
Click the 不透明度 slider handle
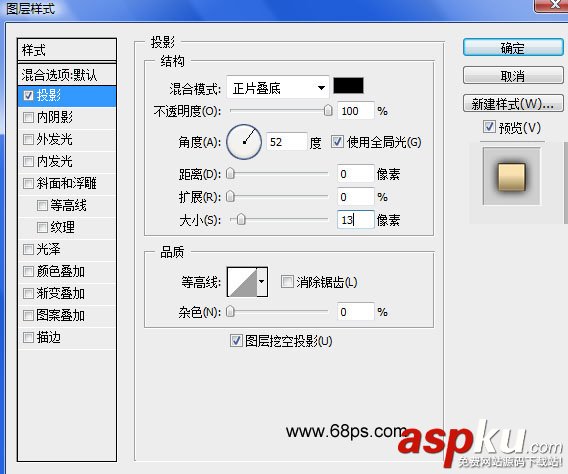pyautogui.click(x=328, y=110)
